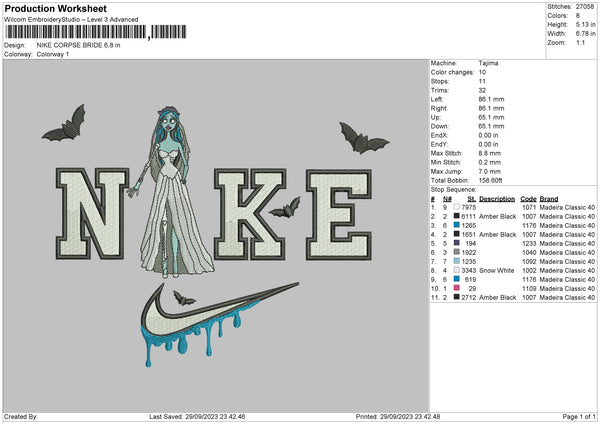The image size is (600, 424).
Task: Click the Production Worksheet title
Action: pos(56,8)
